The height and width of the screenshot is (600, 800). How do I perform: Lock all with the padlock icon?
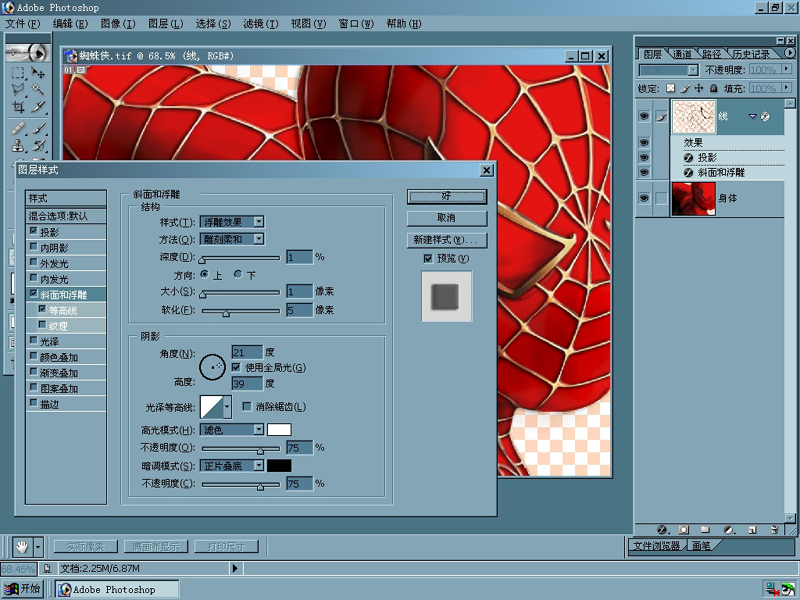click(714, 88)
